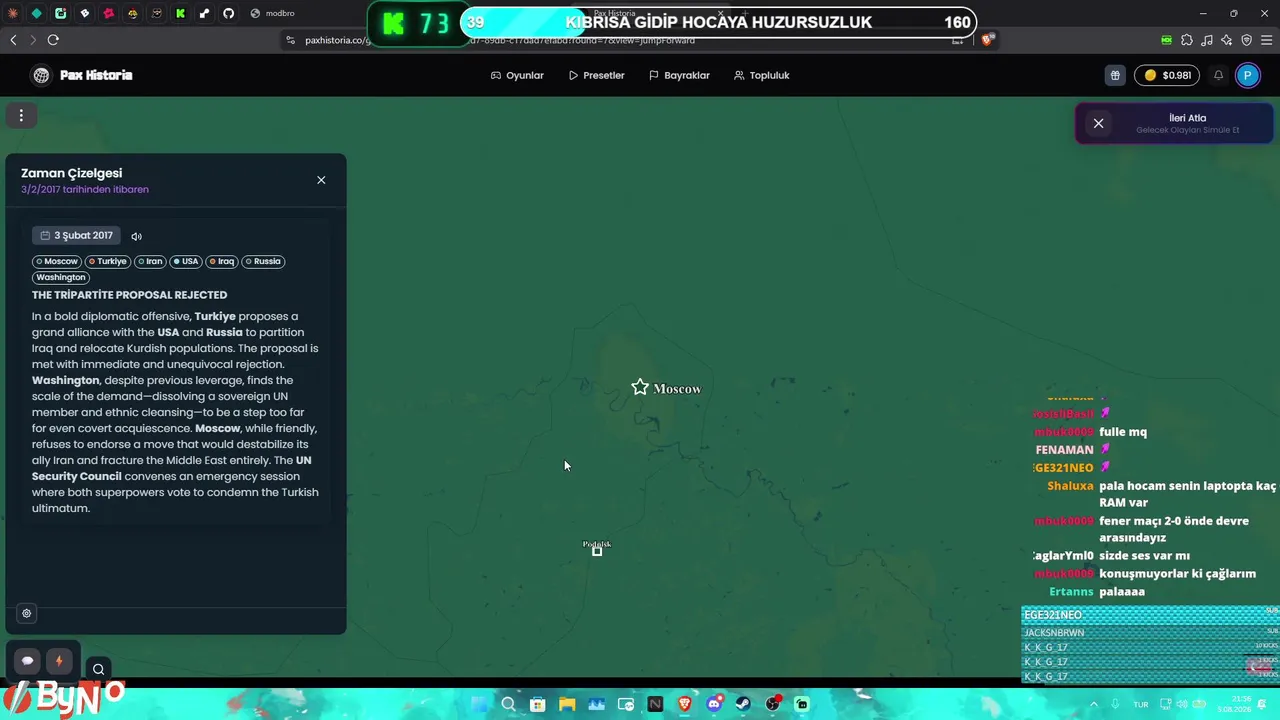Switch to the green Kick pinned tab
1280x720 pixels.
[x=180, y=13]
